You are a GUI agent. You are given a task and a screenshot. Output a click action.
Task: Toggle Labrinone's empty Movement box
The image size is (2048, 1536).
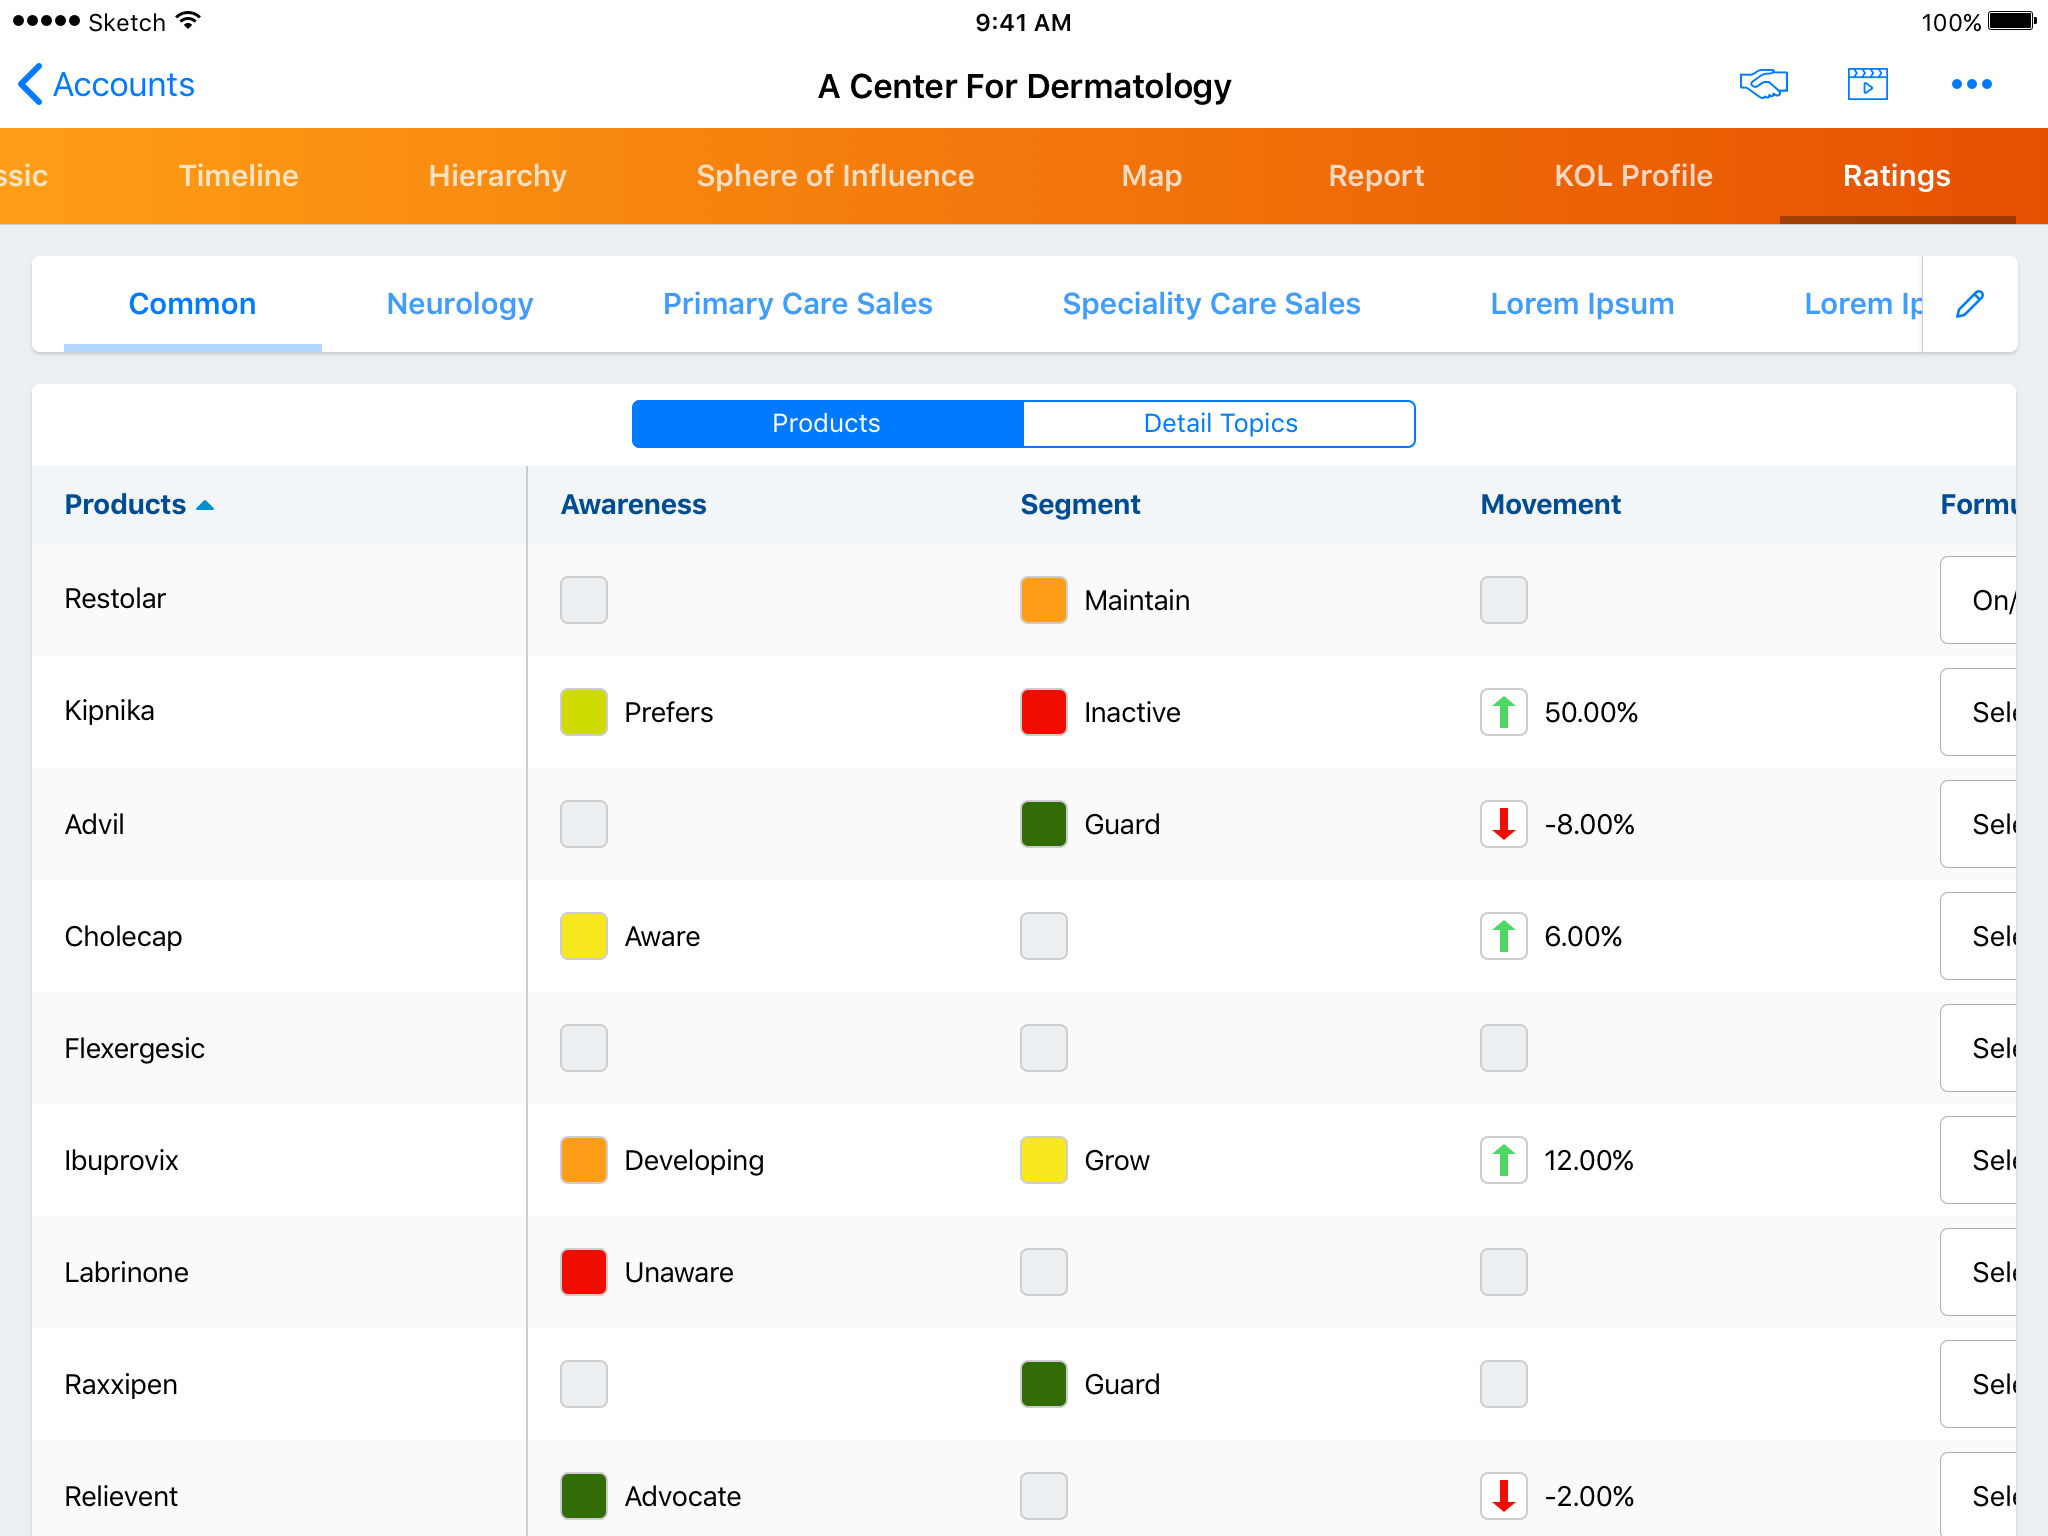click(1503, 1272)
